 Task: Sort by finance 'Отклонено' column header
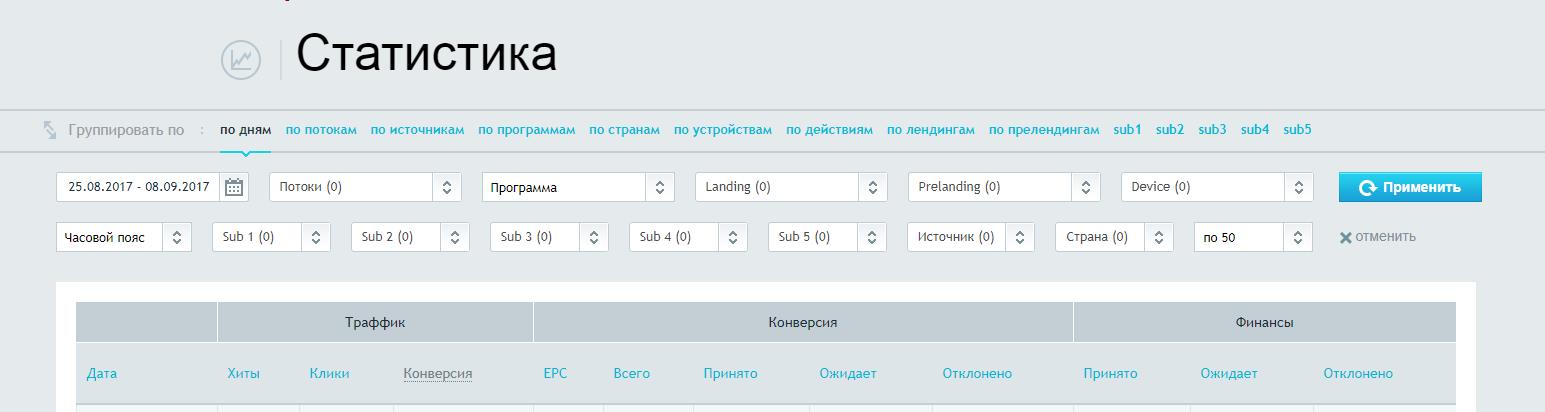click(x=1358, y=373)
